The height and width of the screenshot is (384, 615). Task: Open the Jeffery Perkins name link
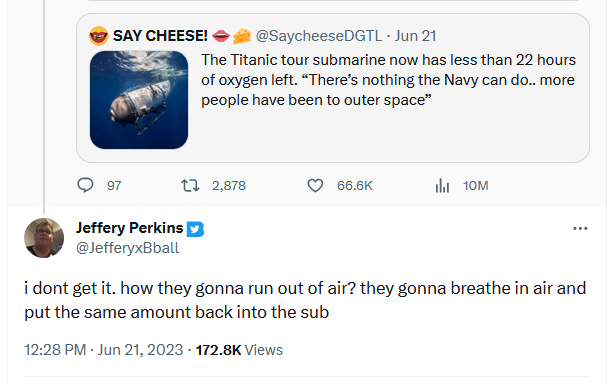click(x=129, y=228)
